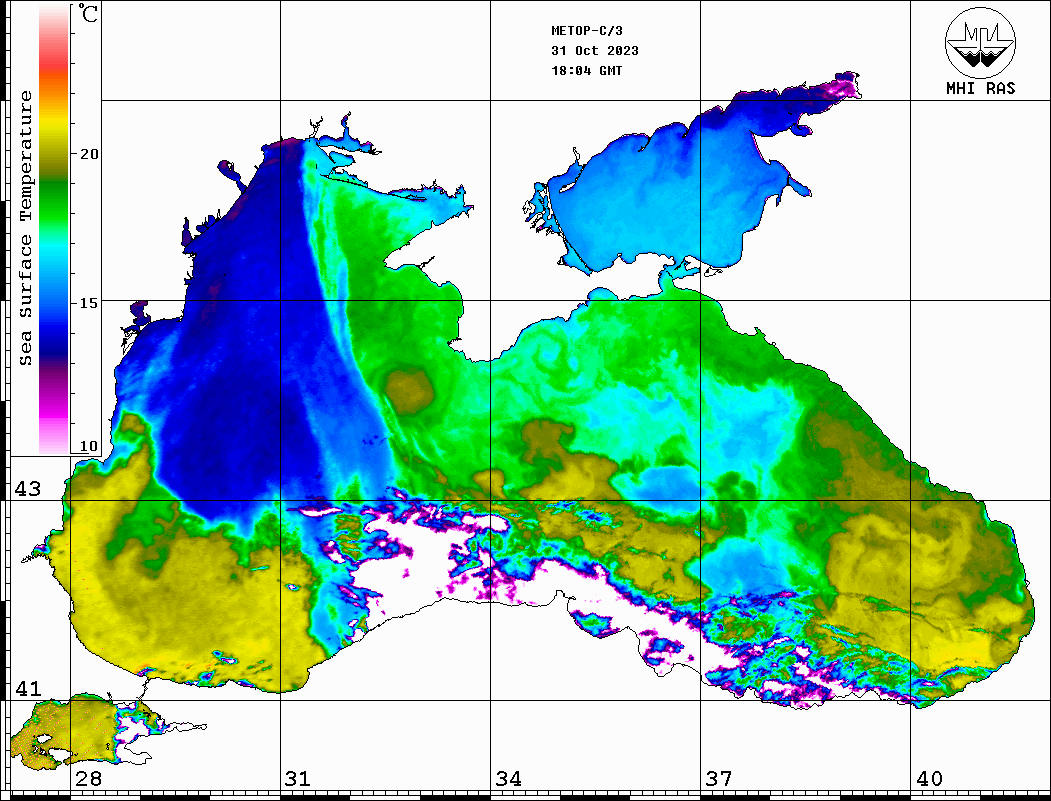Viewport: 1051px width, 801px height.
Task: Click longitude label '40'
Action: click(x=929, y=779)
